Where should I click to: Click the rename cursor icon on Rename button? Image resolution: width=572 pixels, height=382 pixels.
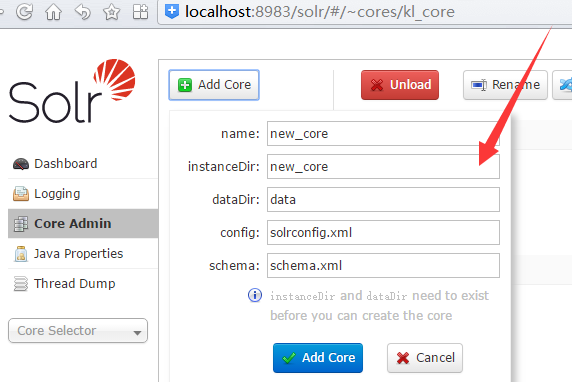(479, 85)
